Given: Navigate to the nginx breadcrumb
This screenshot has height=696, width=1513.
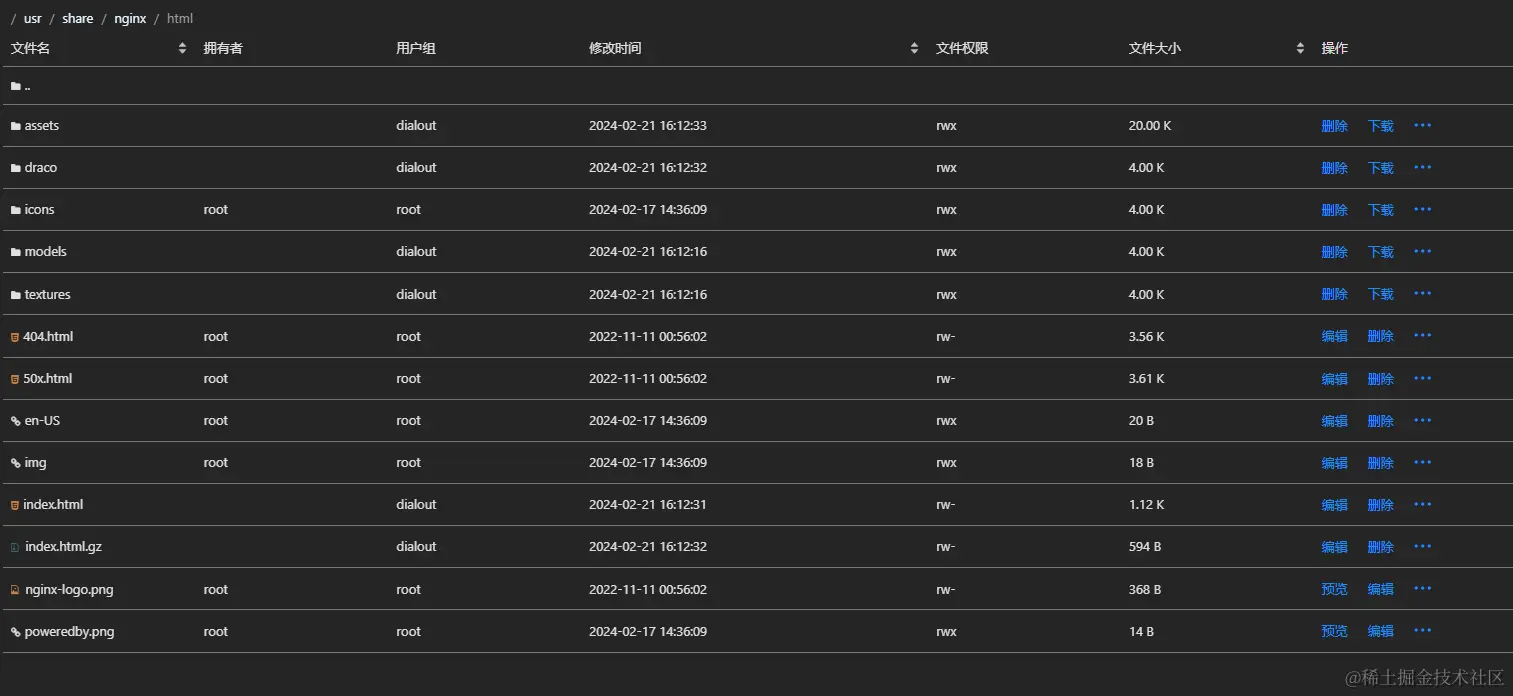Looking at the screenshot, I should click(130, 18).
